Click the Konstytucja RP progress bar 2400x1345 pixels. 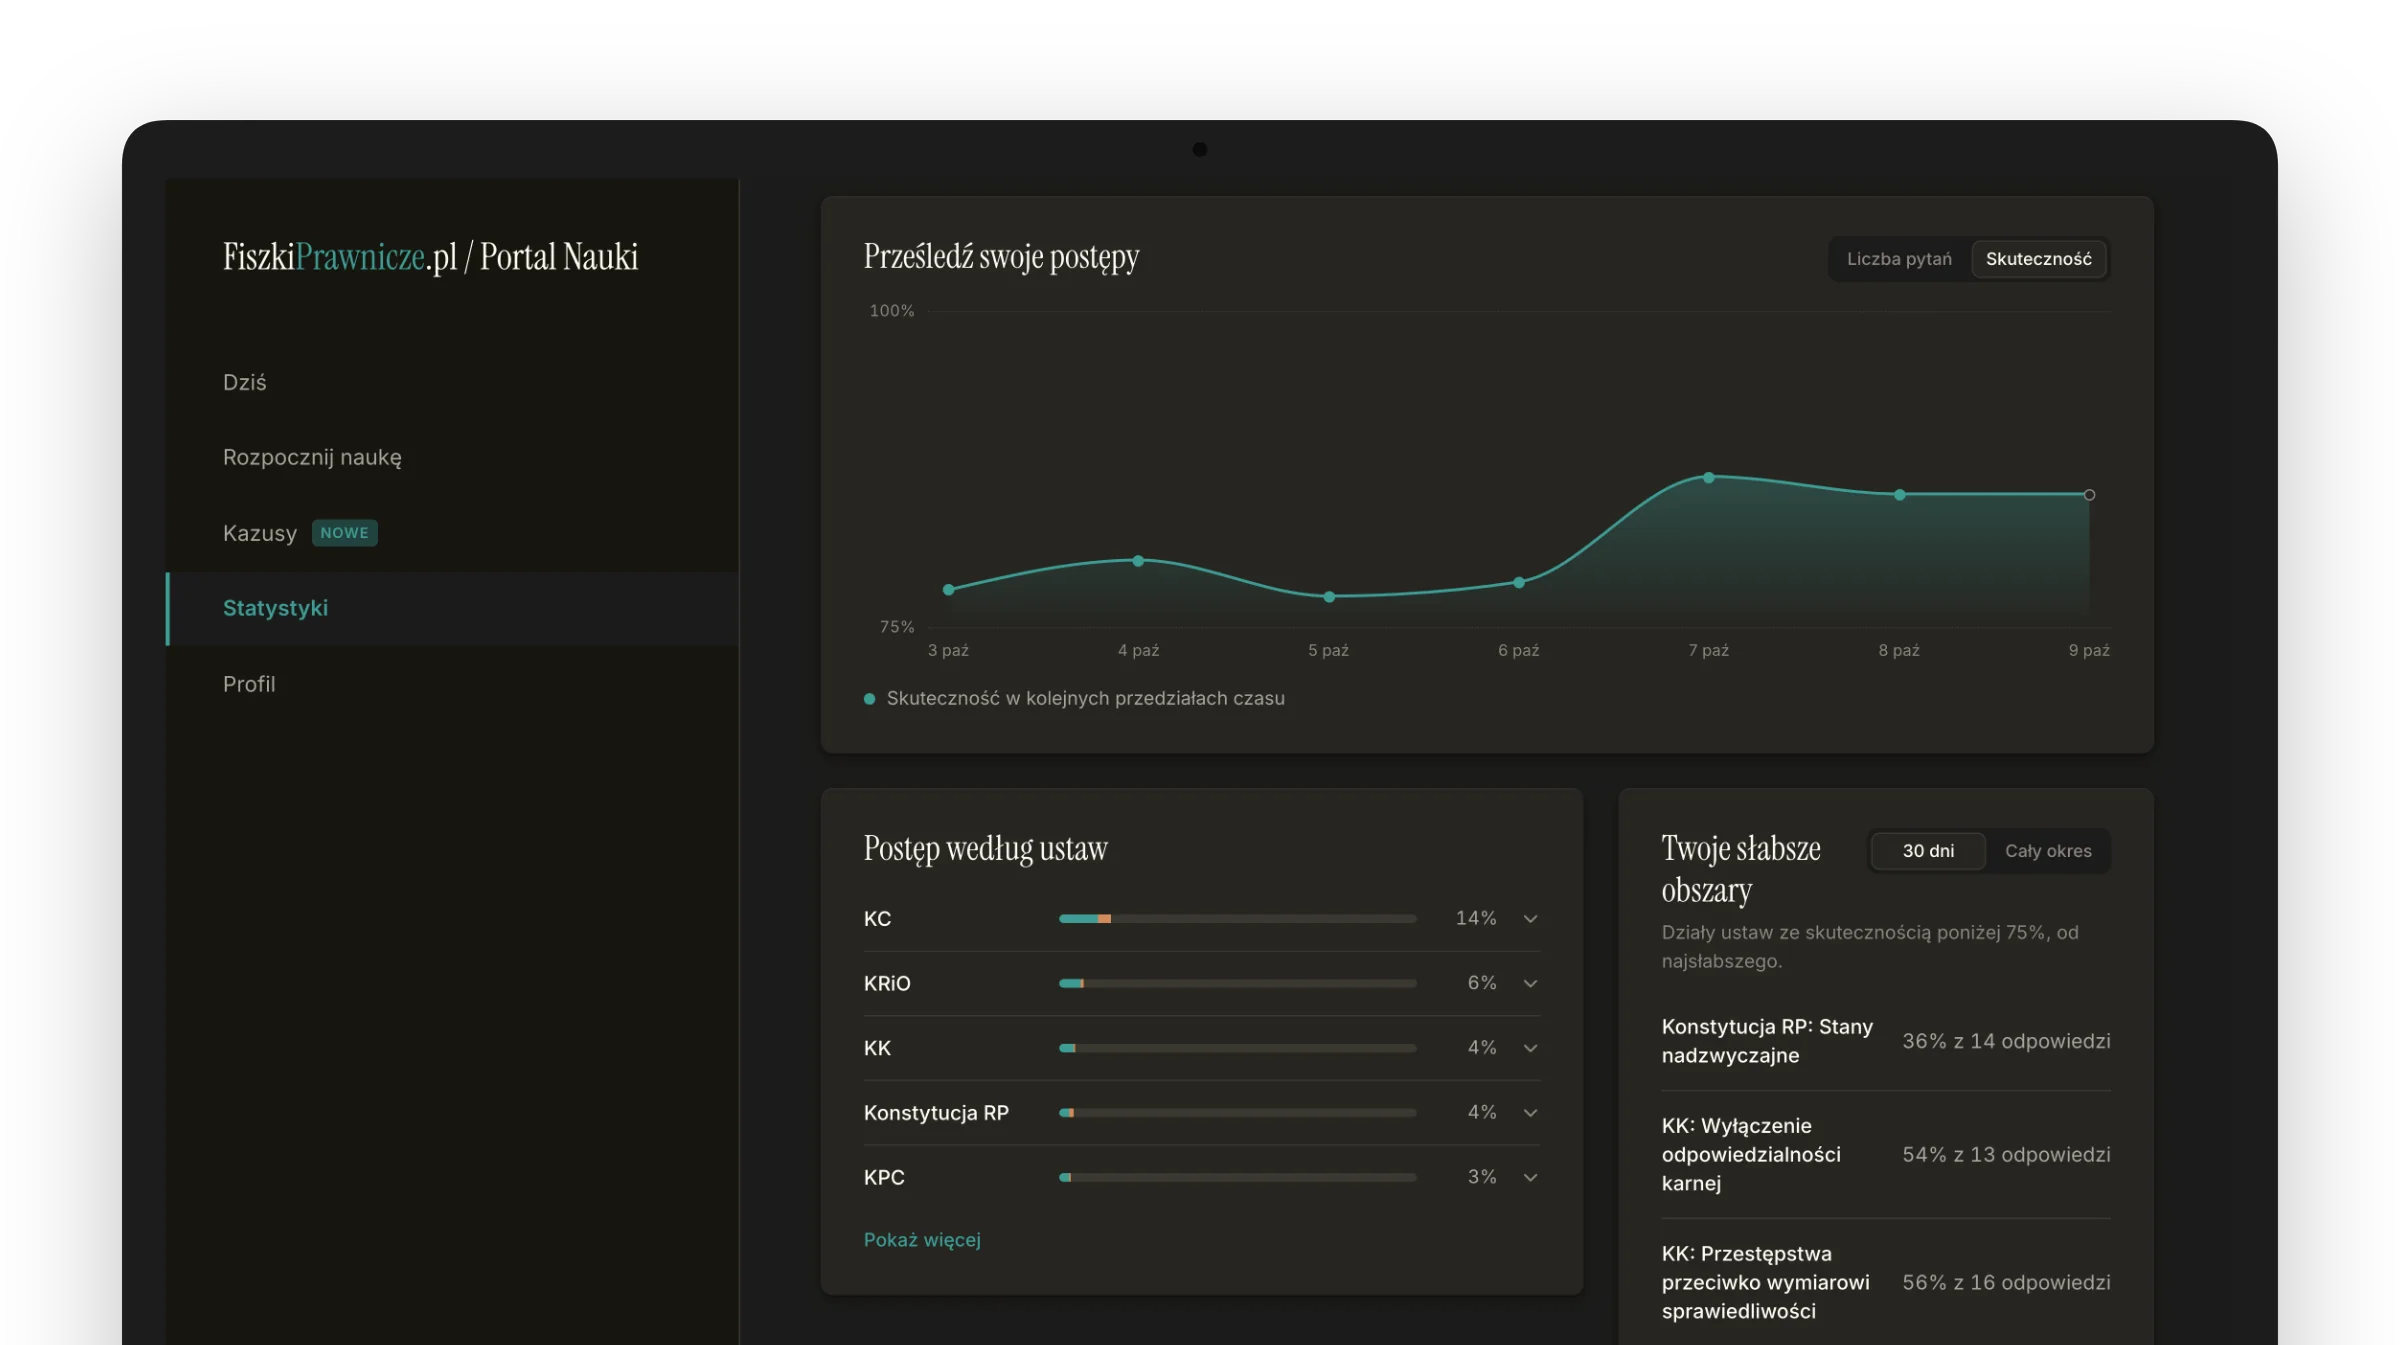click(x=1238, y=1113)
